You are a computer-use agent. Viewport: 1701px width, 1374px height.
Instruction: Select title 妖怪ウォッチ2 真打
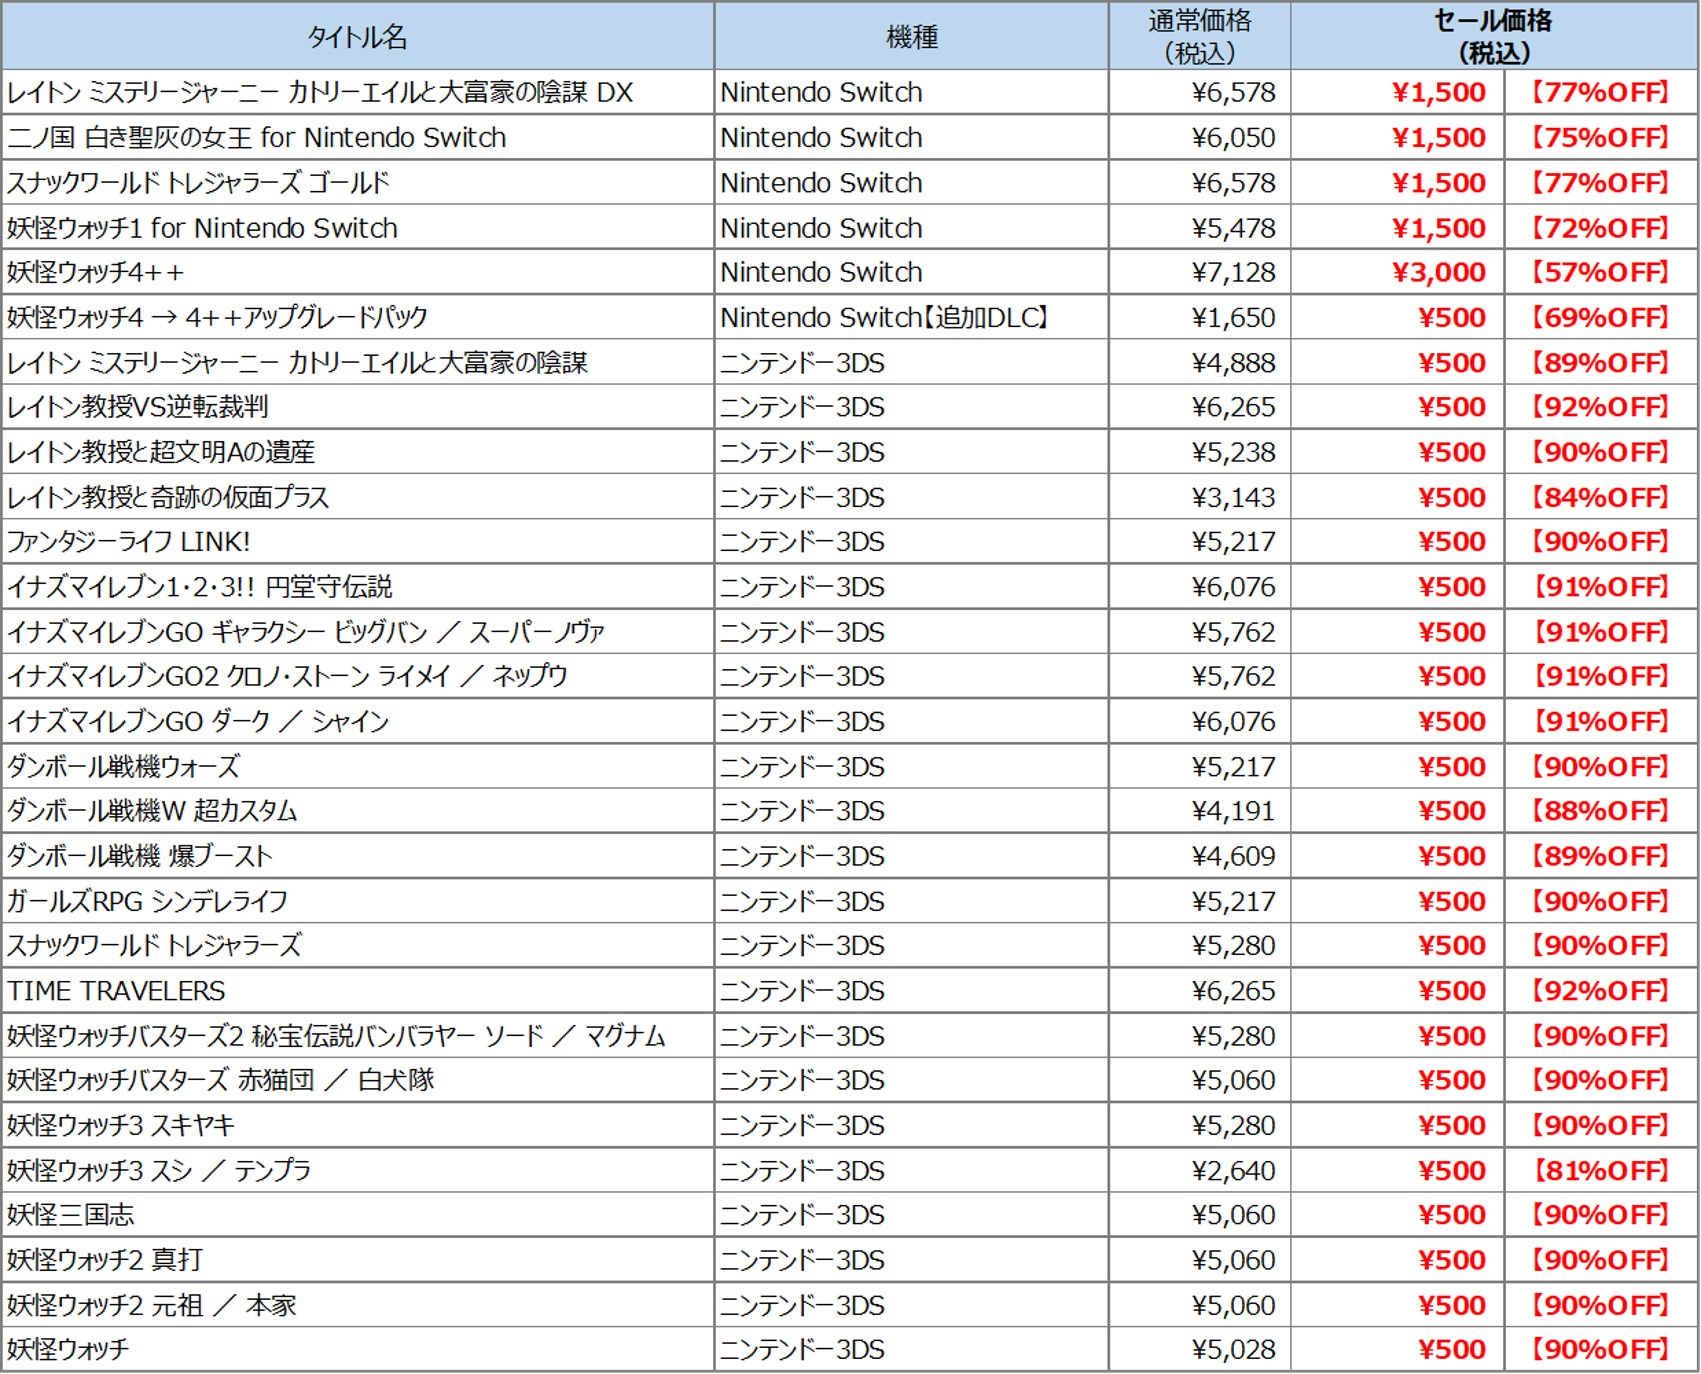[105, 1260]
